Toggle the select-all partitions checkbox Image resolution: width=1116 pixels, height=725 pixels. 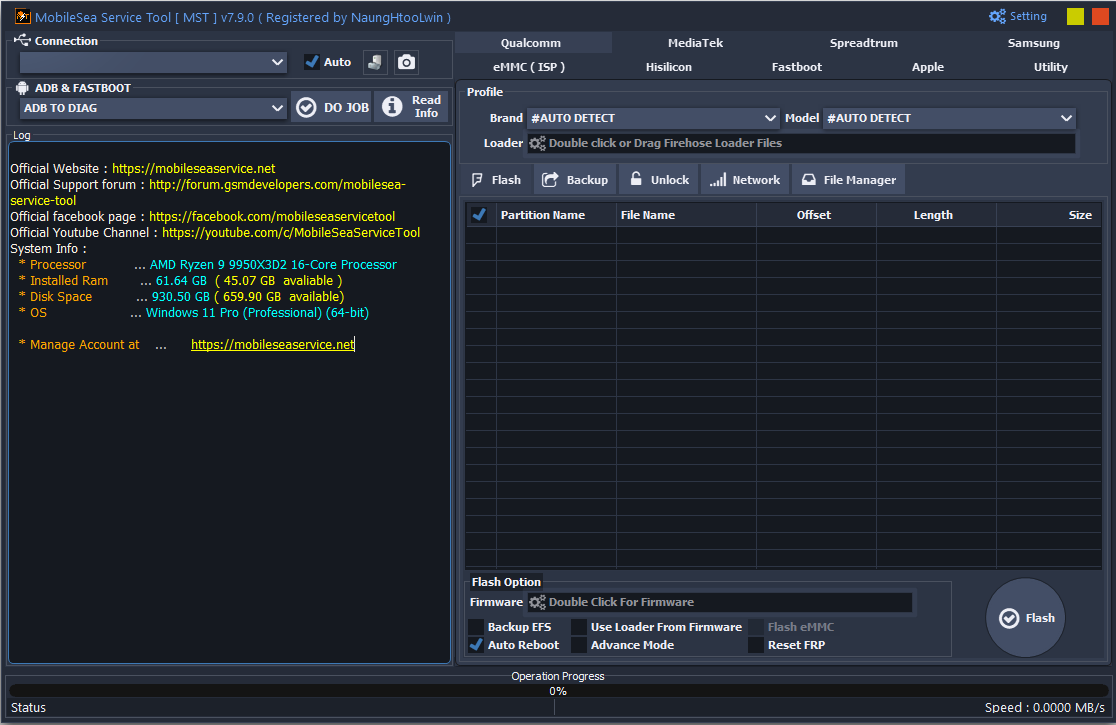pos(480,215)
